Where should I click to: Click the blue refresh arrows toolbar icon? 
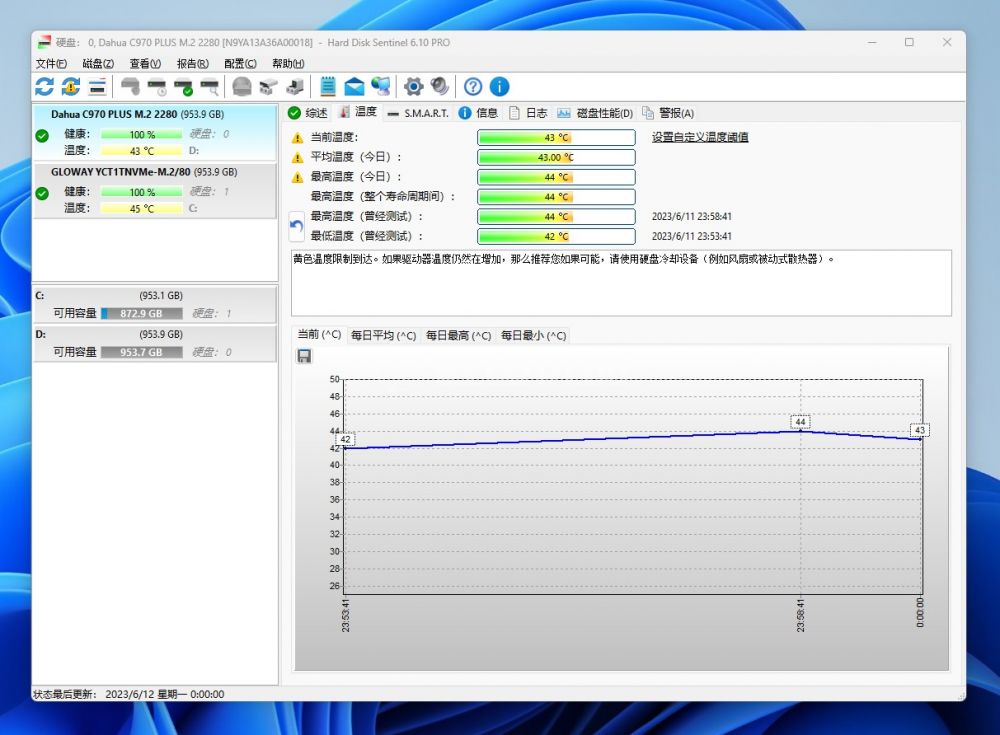point(44,86)
